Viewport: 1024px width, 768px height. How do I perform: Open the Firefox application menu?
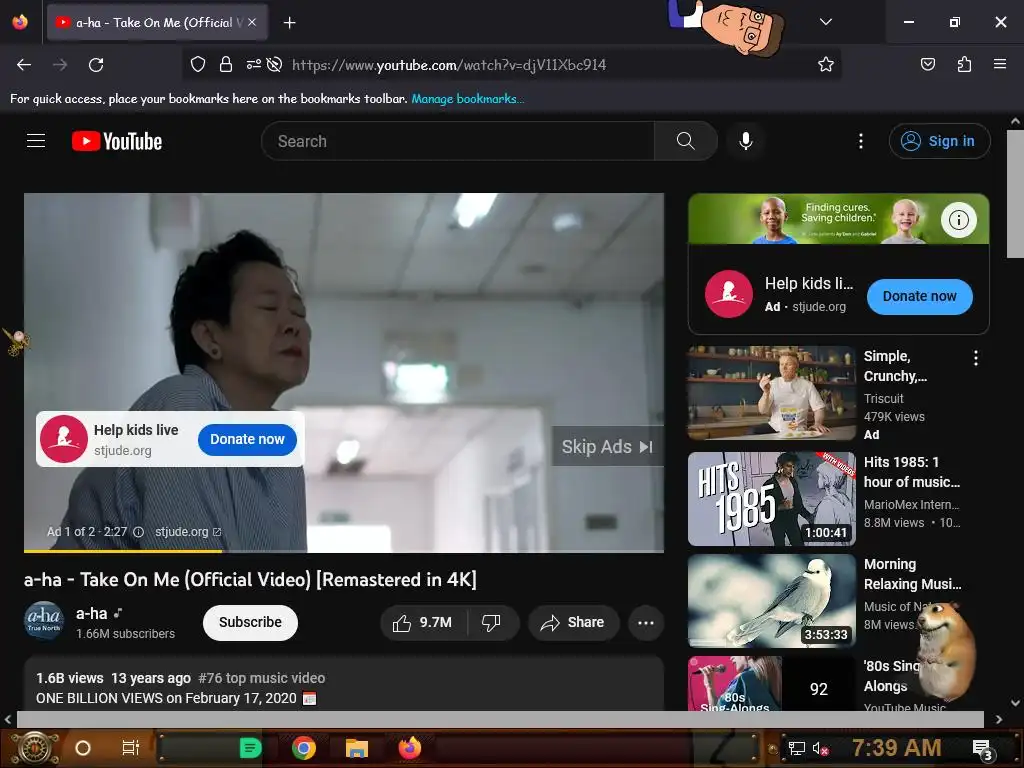(1000, 64)
